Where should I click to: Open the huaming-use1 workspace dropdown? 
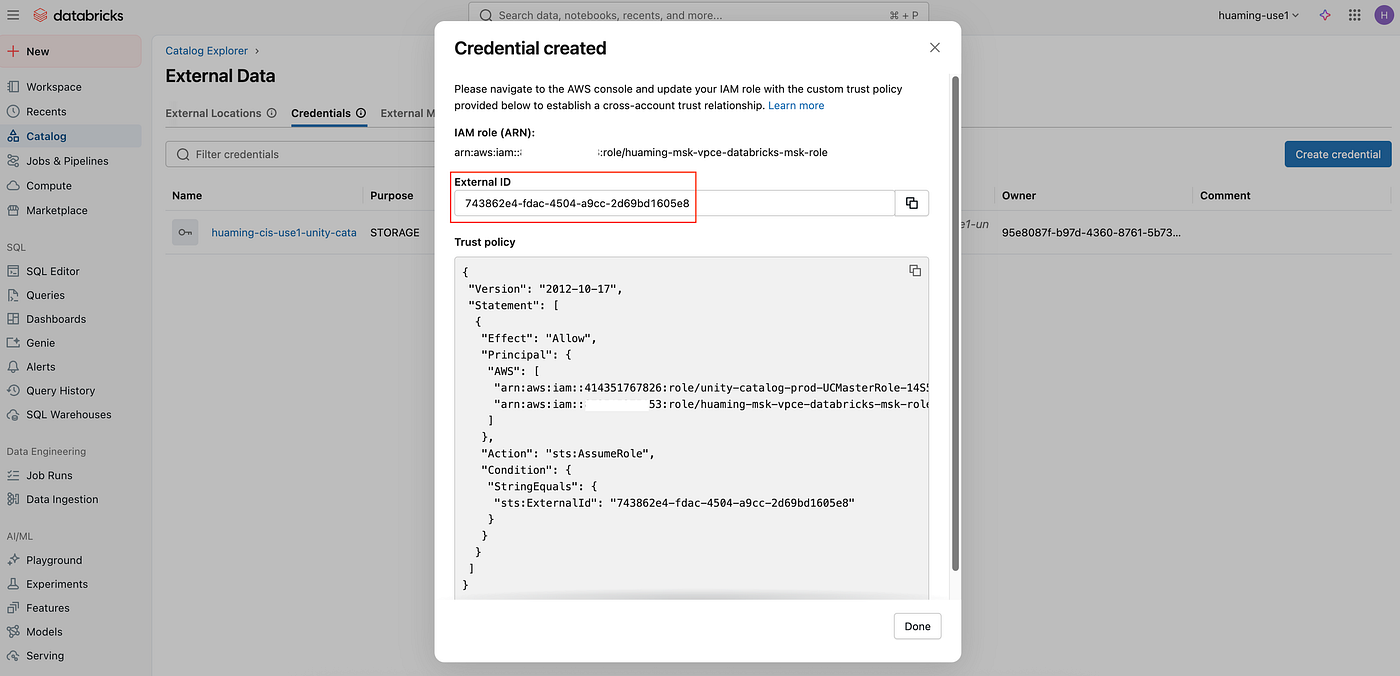point(1258,15)
